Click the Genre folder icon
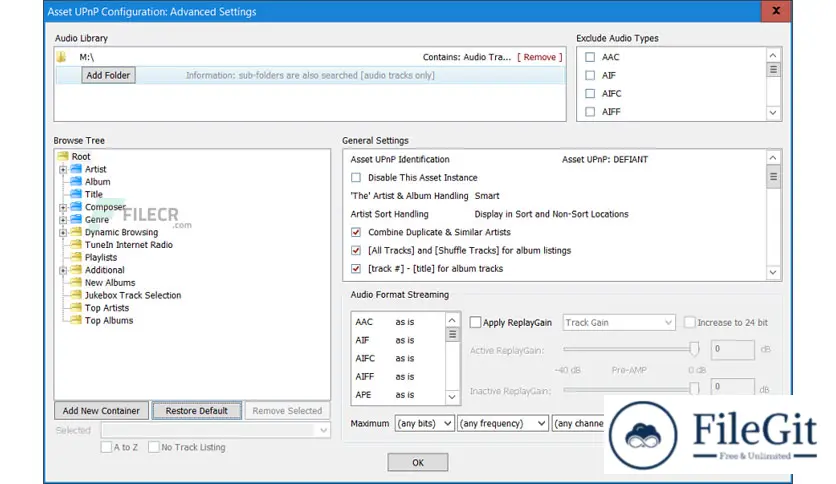Image resolution: width=836 pixels, height=484 pixels. click(x=76, y=219)
